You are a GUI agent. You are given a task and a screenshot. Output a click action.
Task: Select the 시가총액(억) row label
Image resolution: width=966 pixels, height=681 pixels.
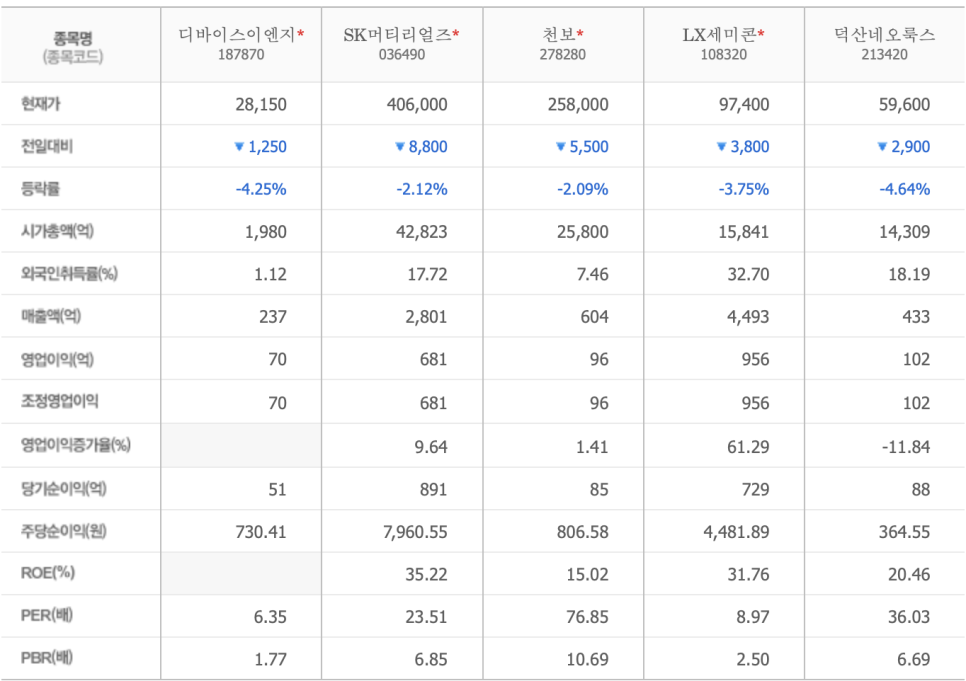tap(57, 231)
